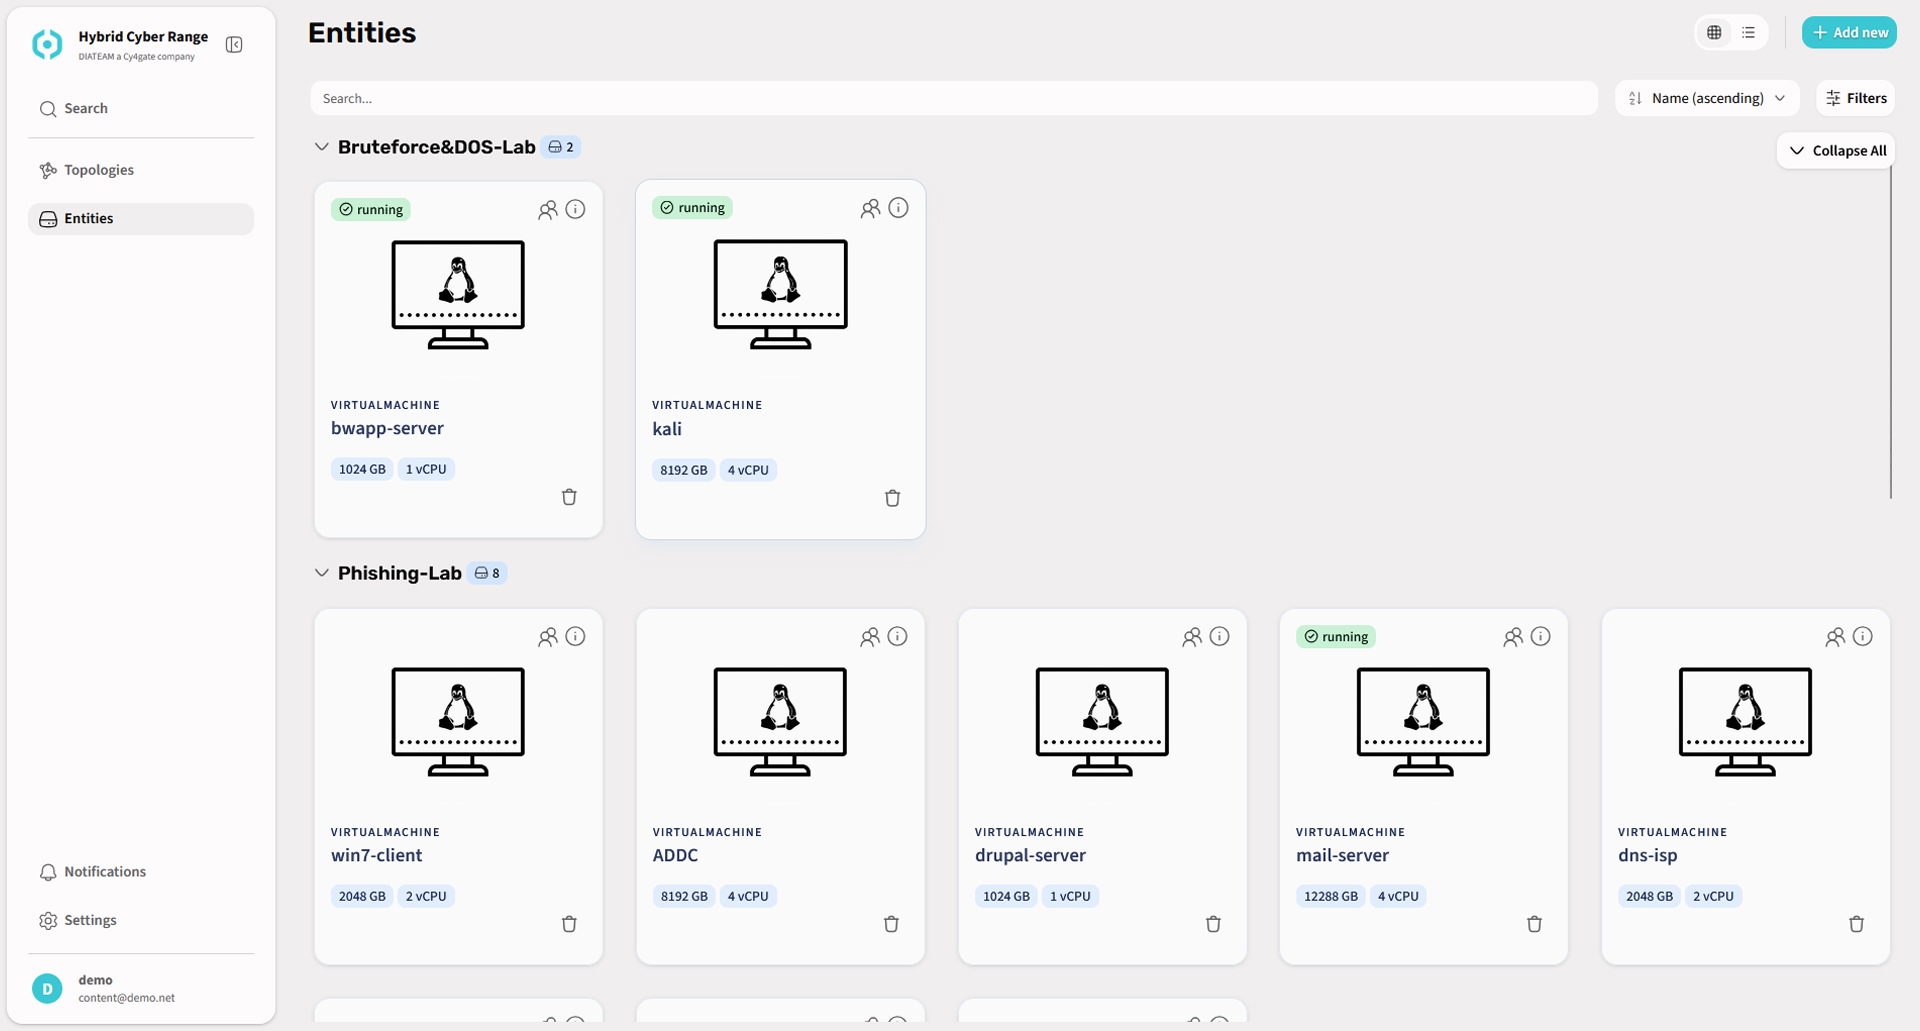Open info for the kali machine
This screenshot has height=1031, width=1920.
tap(898, 208)
